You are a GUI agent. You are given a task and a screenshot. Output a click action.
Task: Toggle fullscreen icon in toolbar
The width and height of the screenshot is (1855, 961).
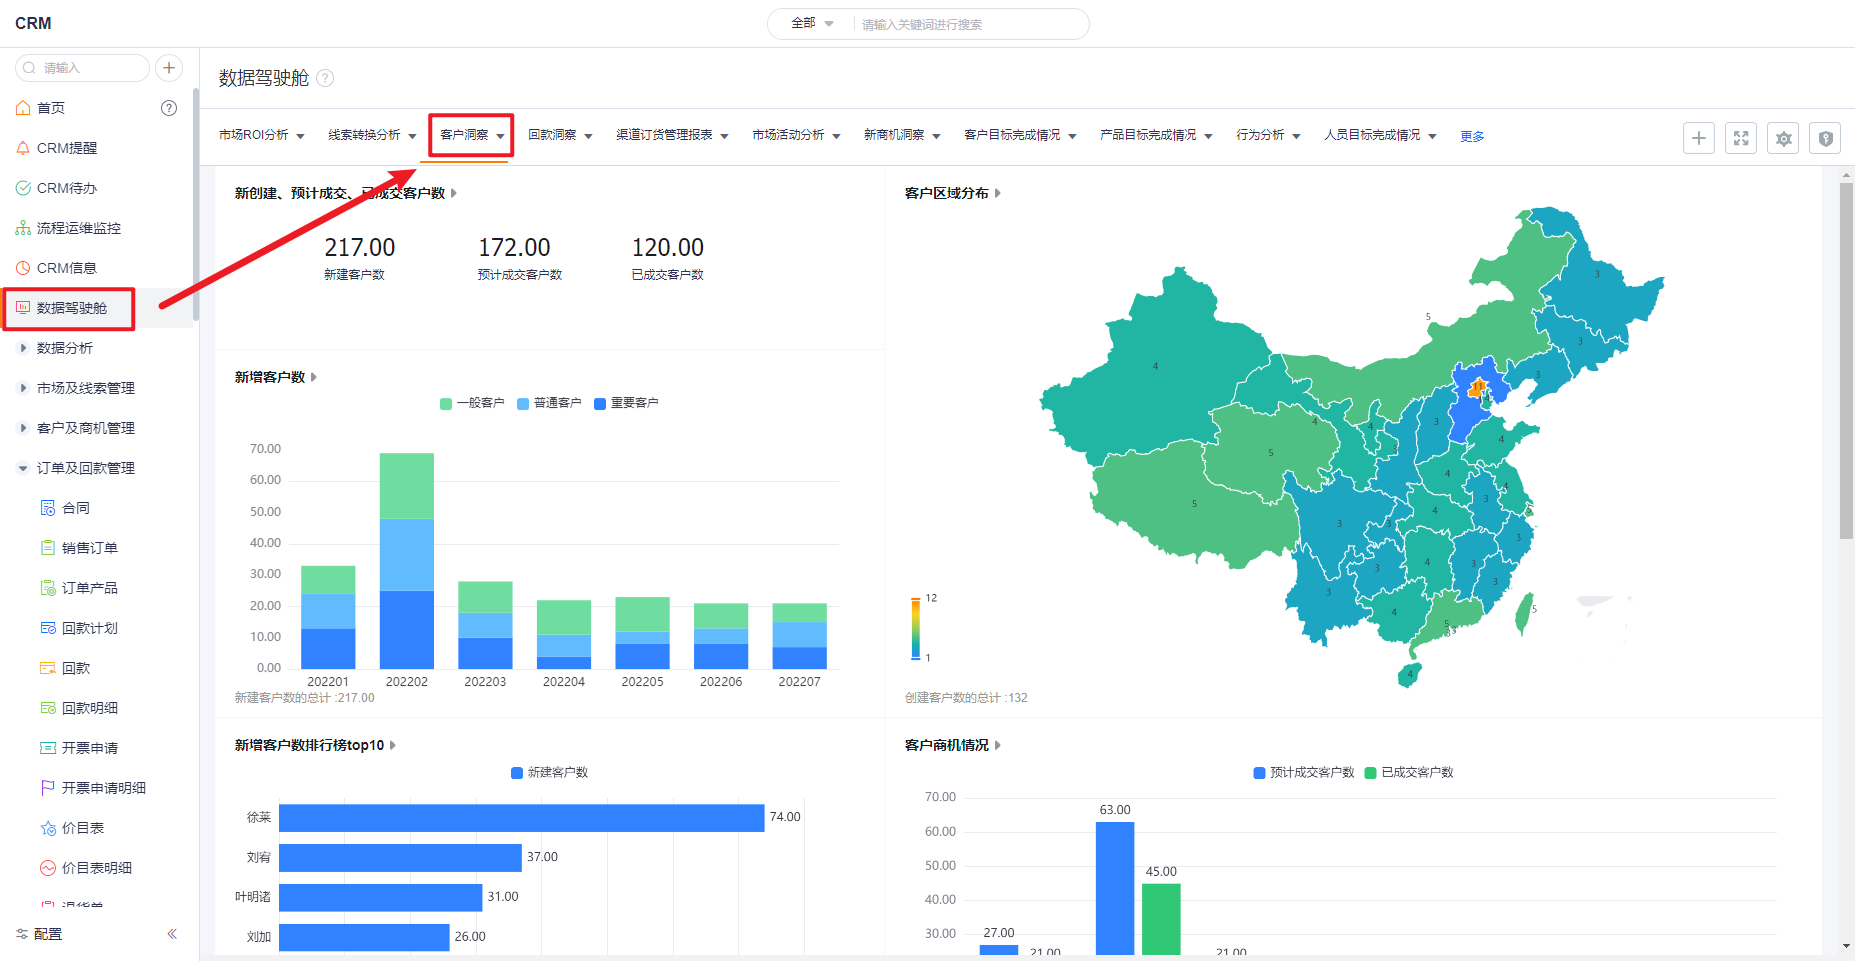pyautogui.click(x=1741, y=138)
